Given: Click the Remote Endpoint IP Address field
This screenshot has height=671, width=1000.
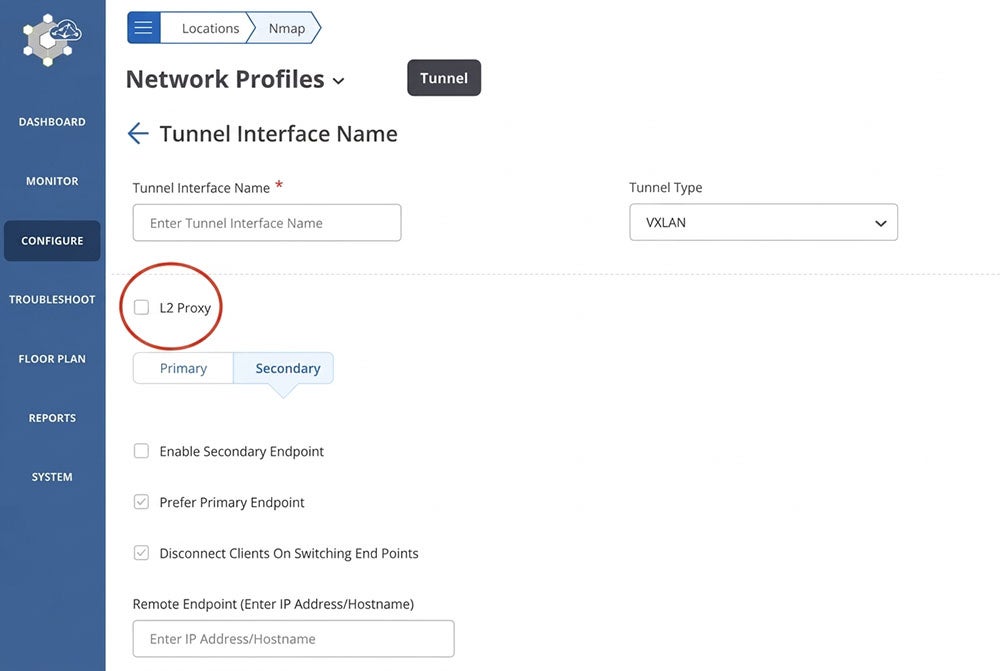Looking at the screenshot, I should point(293,638).
